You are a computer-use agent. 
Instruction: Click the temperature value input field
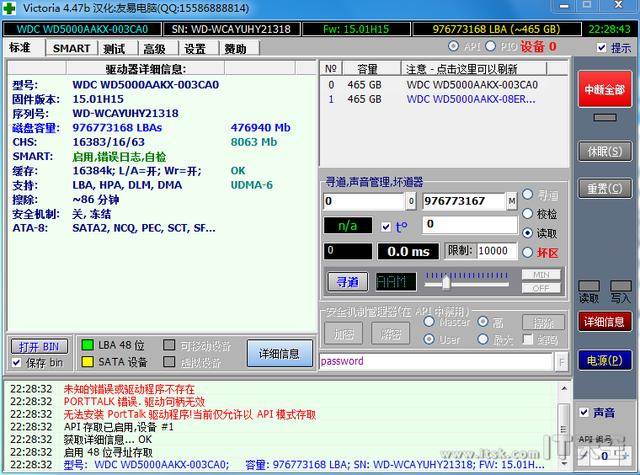click(x=470, y=224)
